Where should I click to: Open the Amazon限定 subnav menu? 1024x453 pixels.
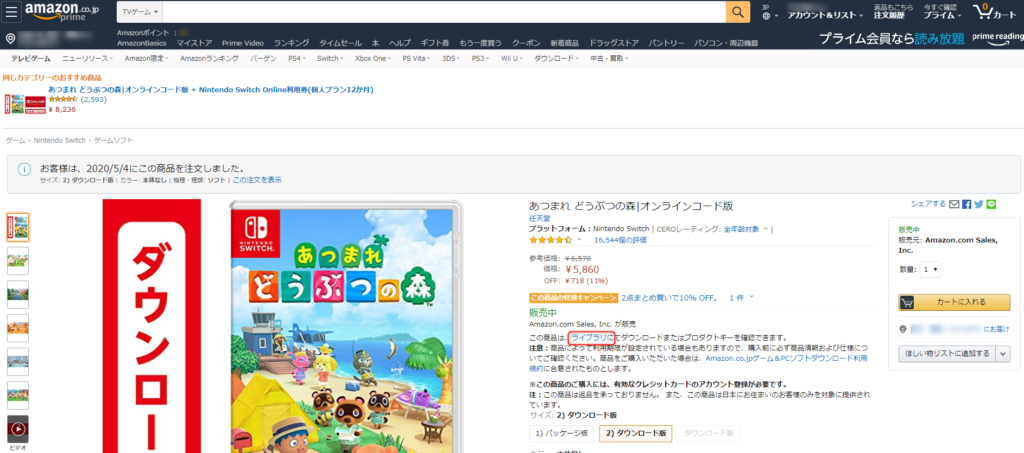147,58
